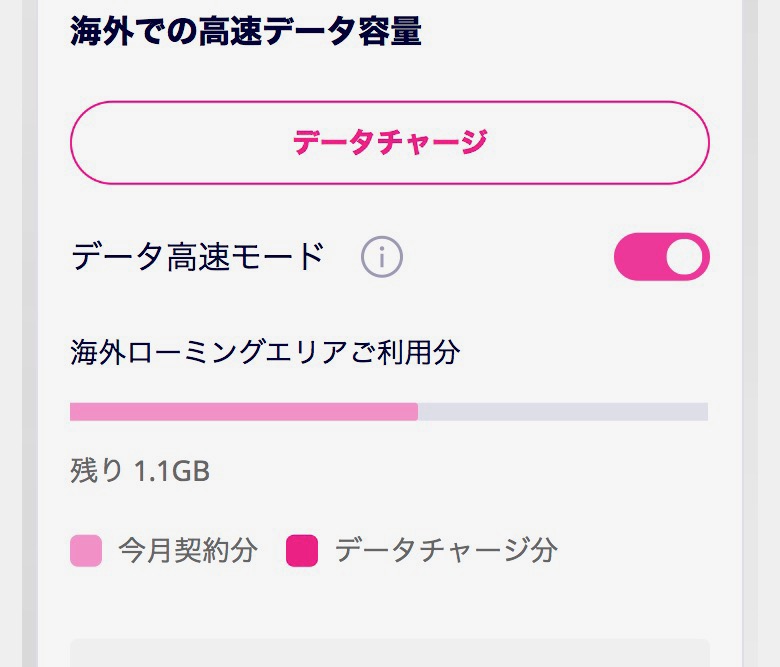
Task: Click the magenta データチャージ分 legend square
Action: pyautogui.click(x=302, y=551)
